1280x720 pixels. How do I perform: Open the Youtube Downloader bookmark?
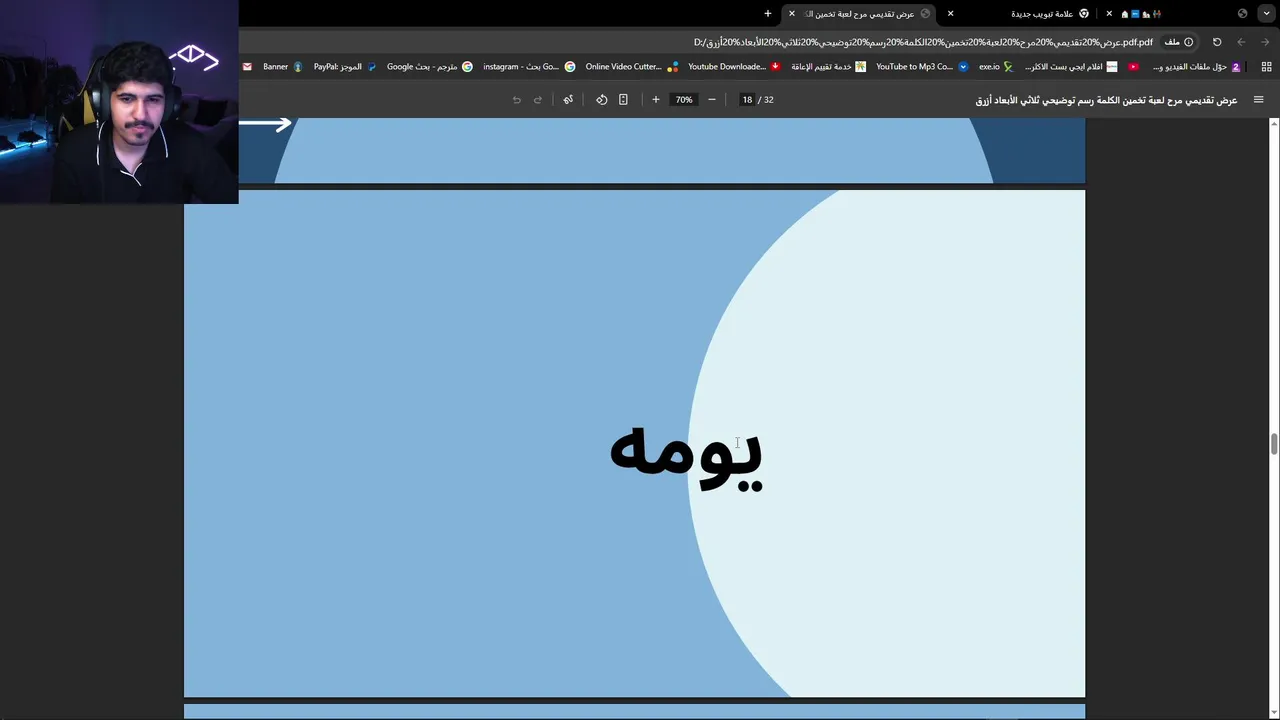(734, 67)
